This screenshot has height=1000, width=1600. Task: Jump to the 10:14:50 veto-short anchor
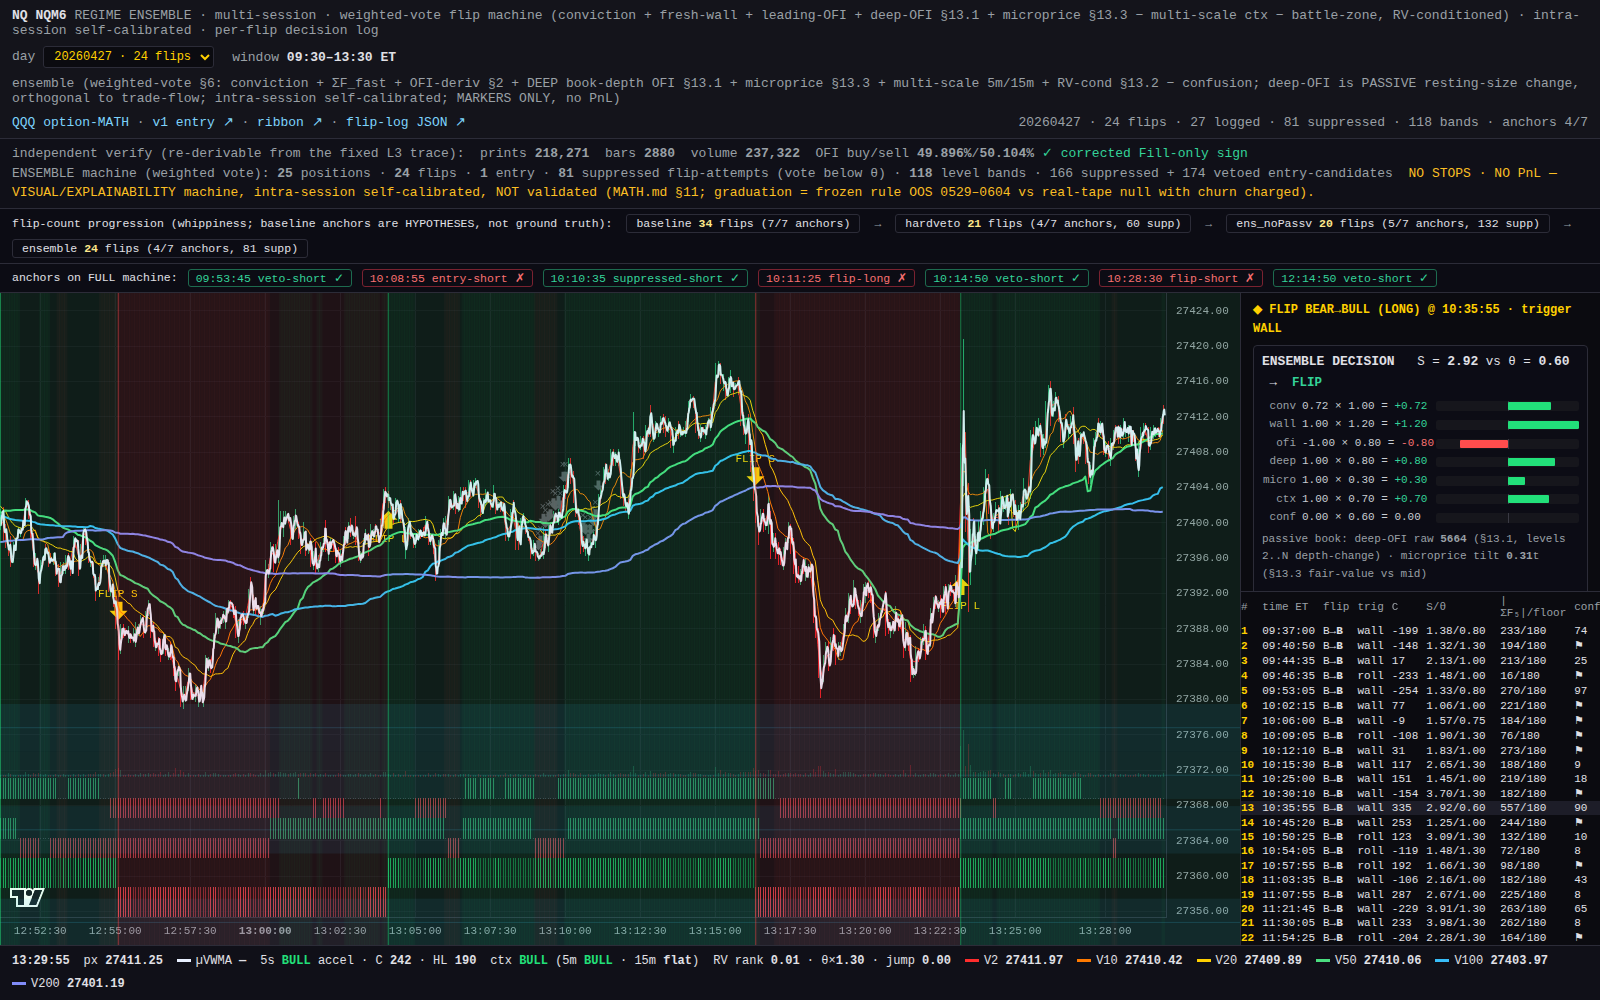point(1007,278)
